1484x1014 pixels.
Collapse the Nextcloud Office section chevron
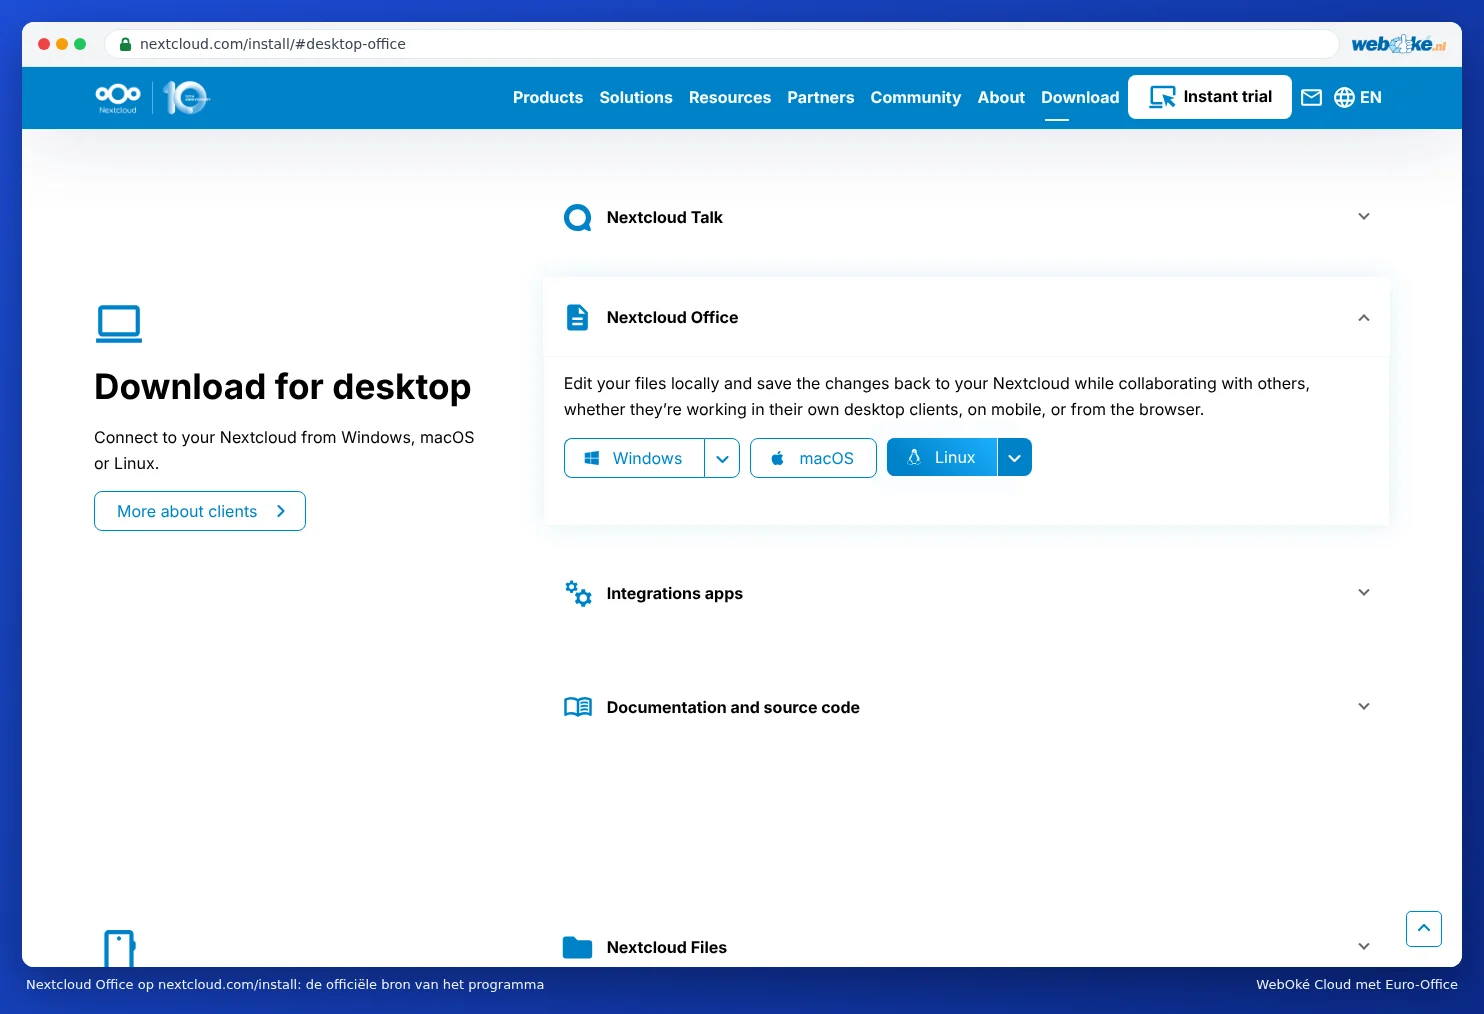pos(1364,317)
